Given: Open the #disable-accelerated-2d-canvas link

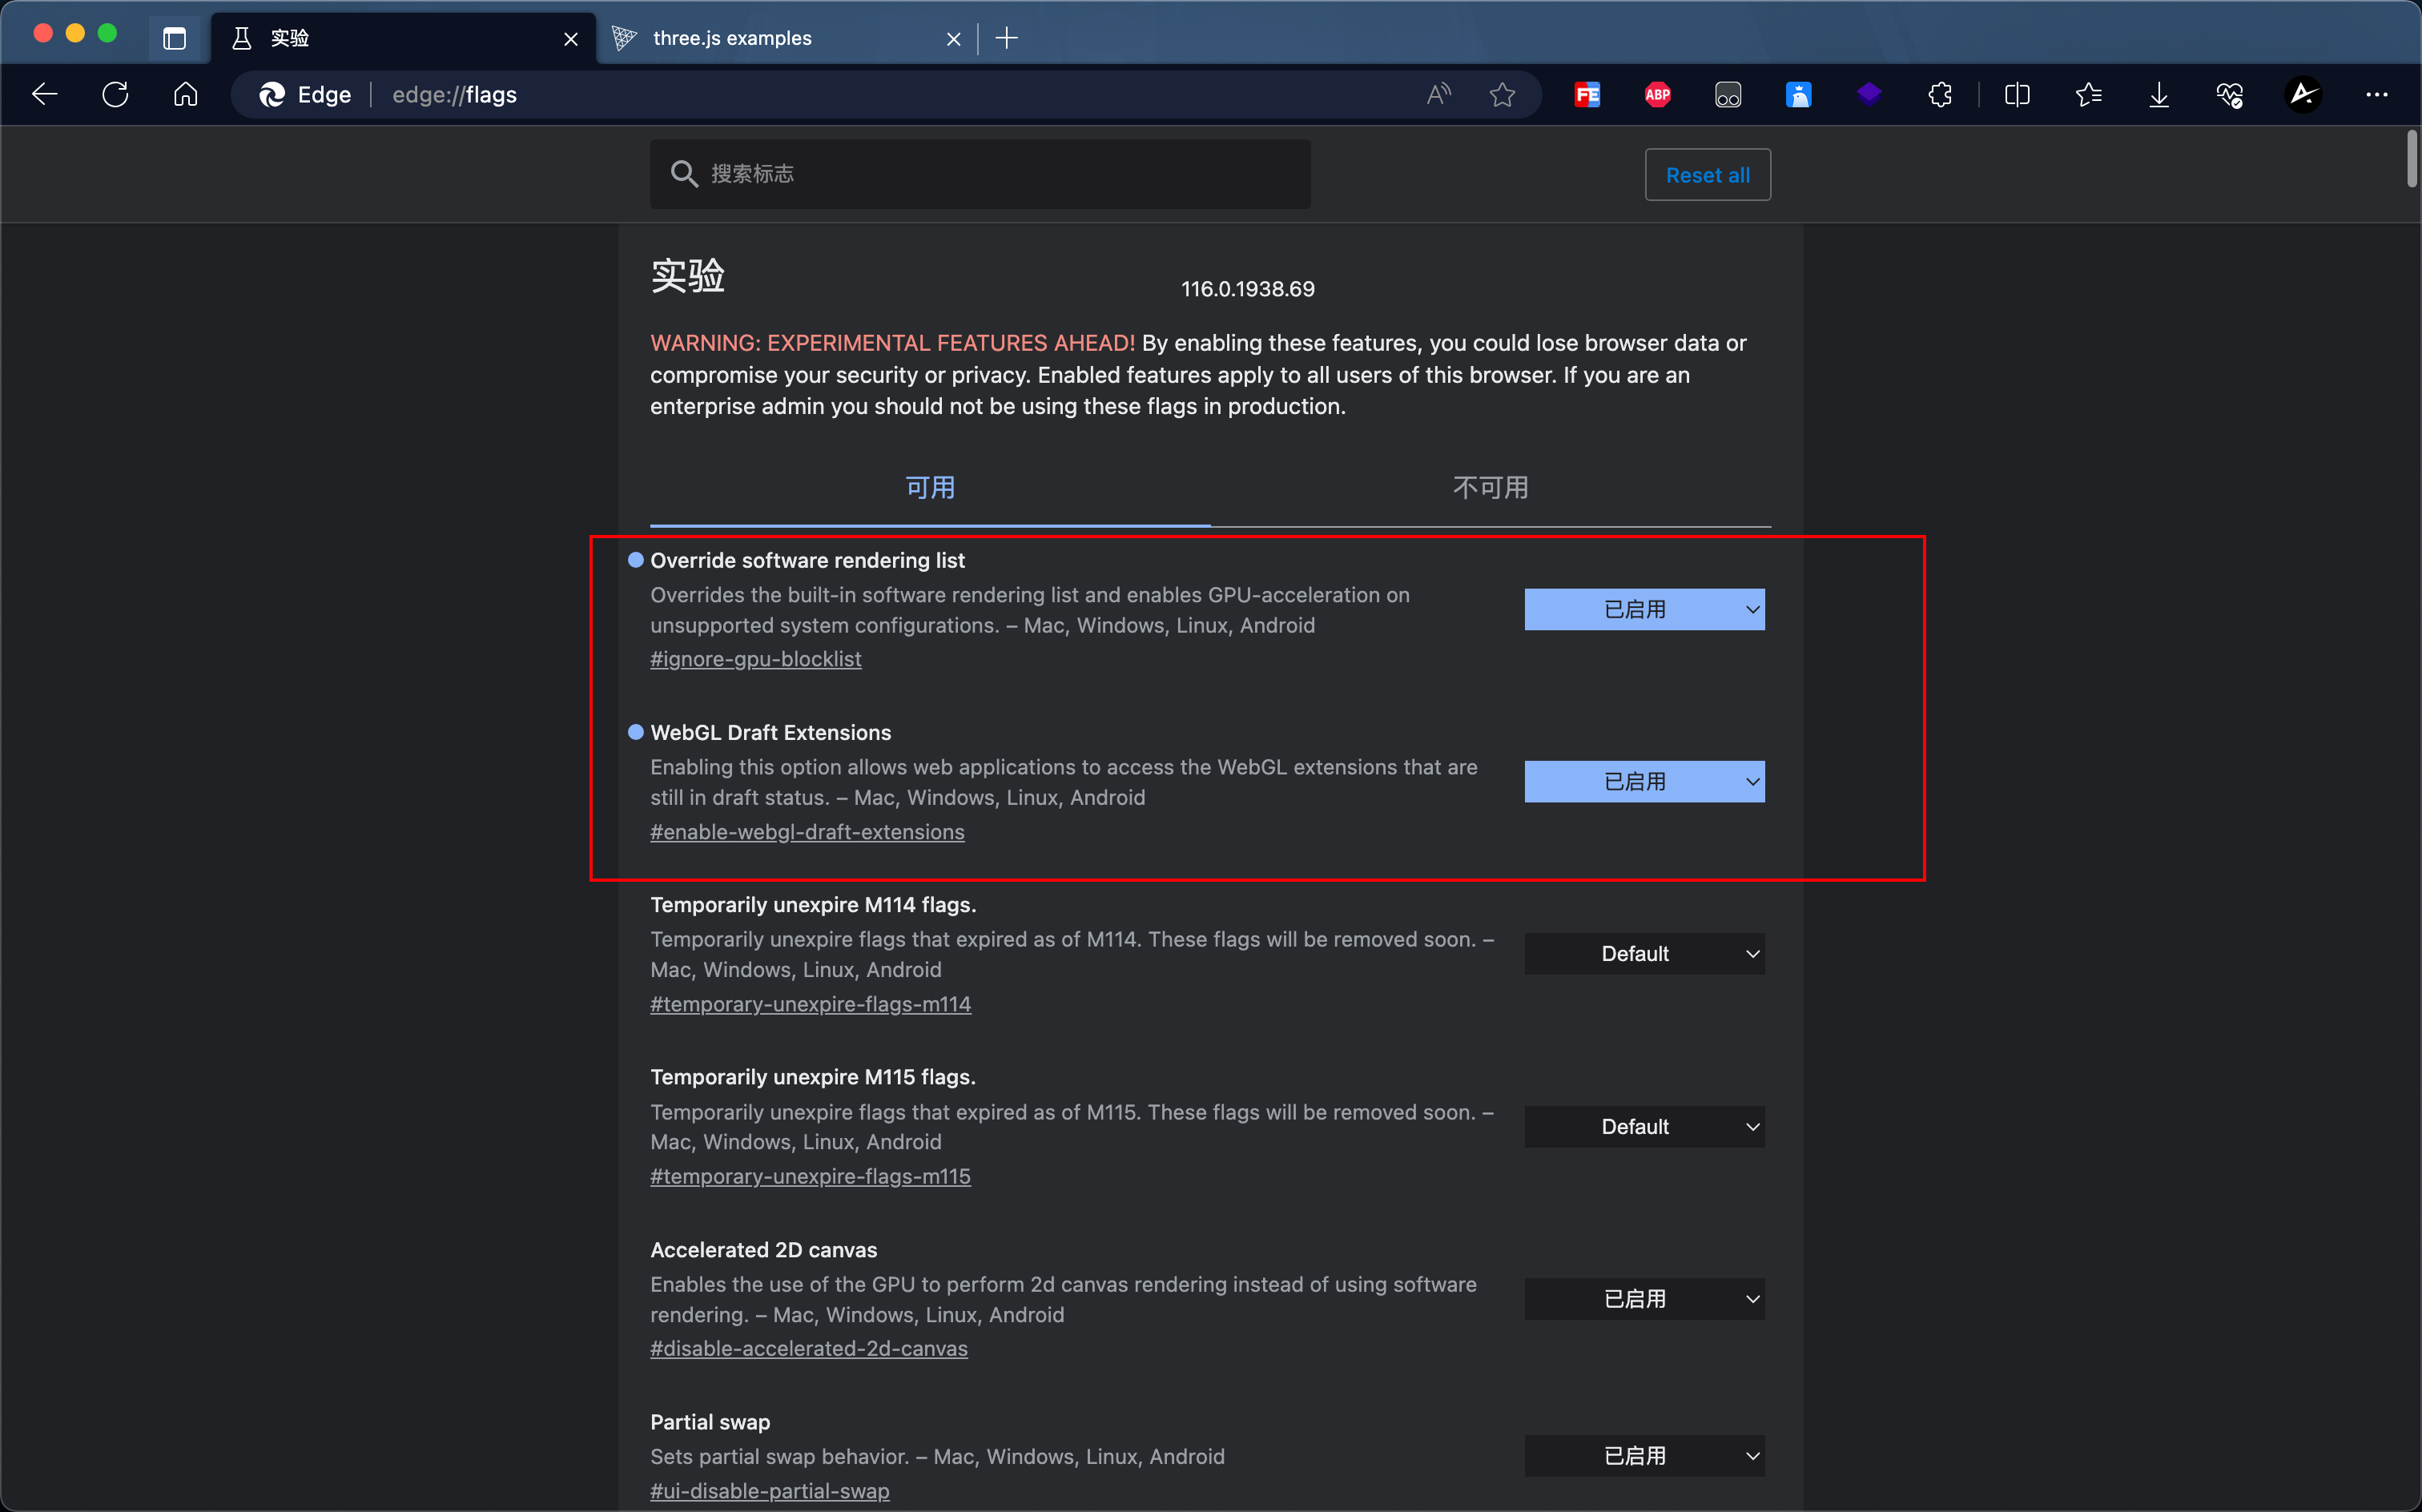Looking at the screenshot, I should pyautogui.click(x=809, y=1348).
